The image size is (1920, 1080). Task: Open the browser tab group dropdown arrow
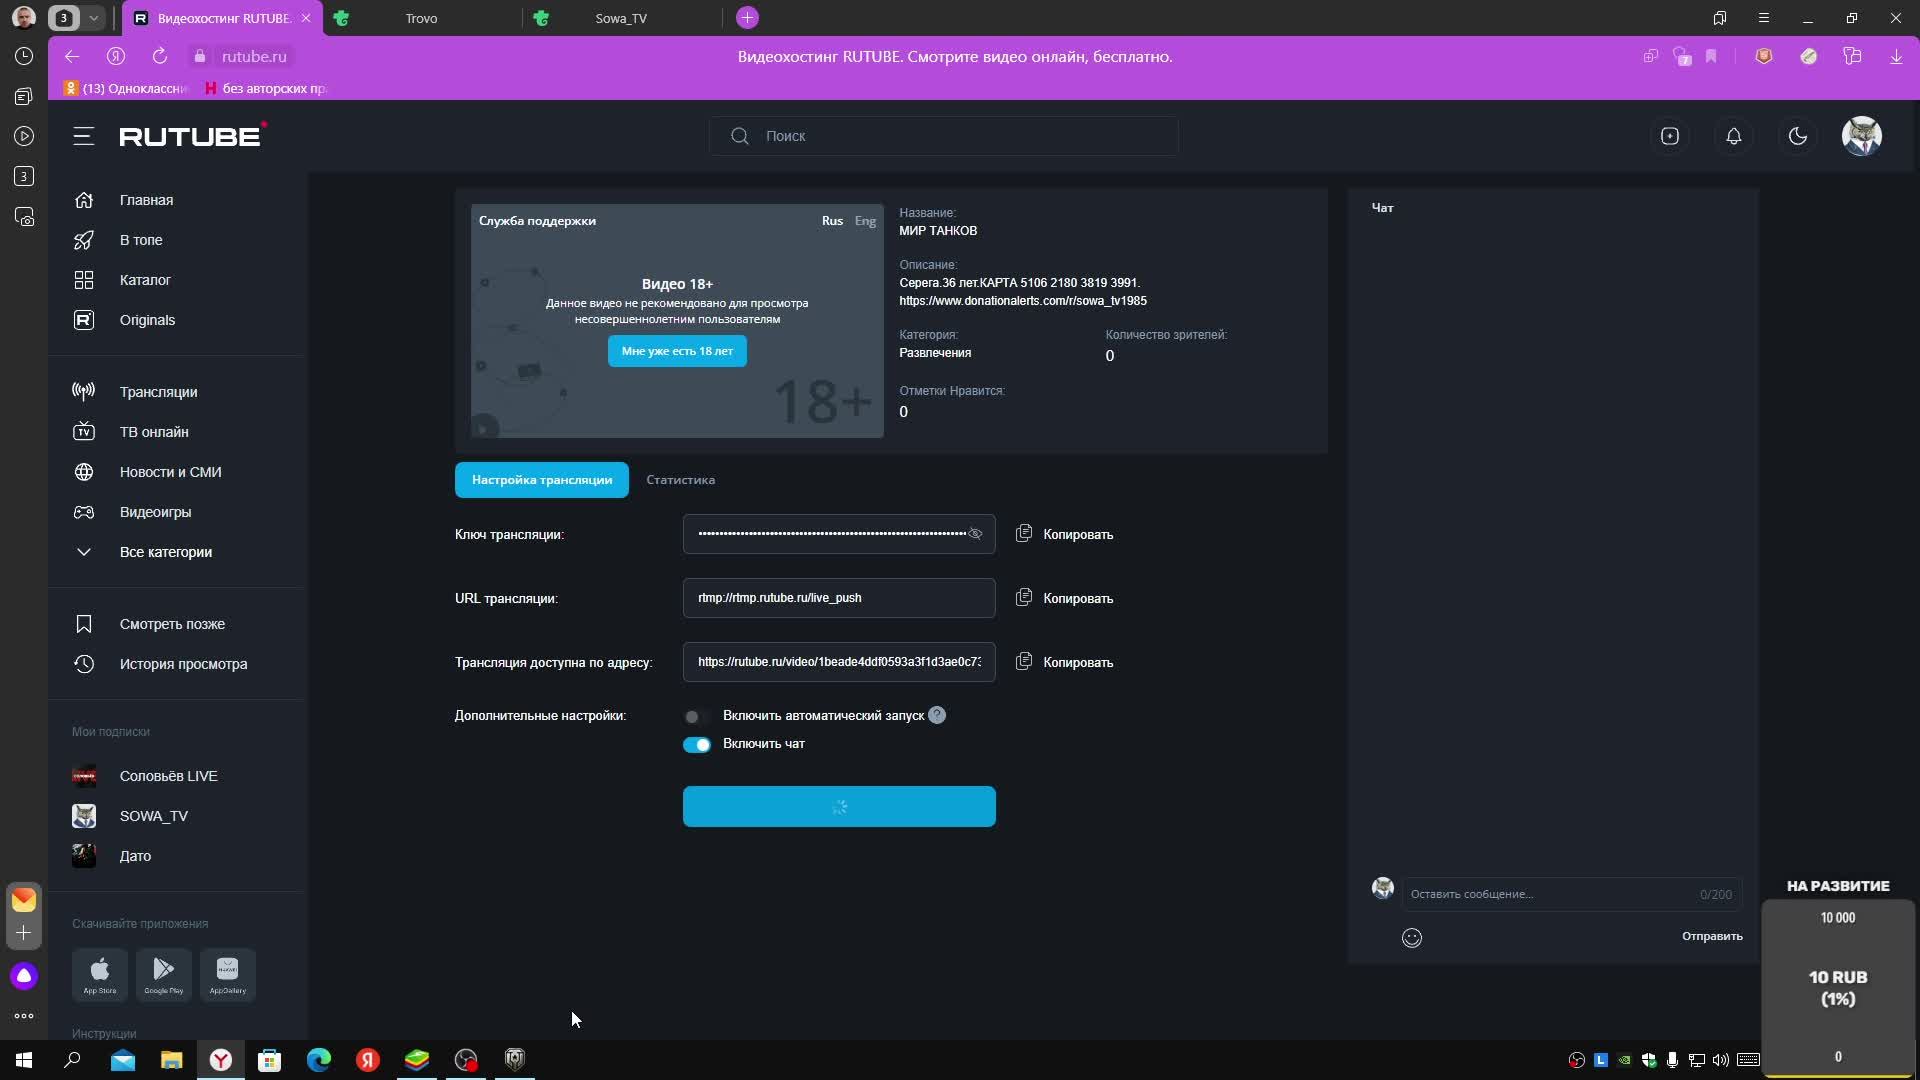93,18
